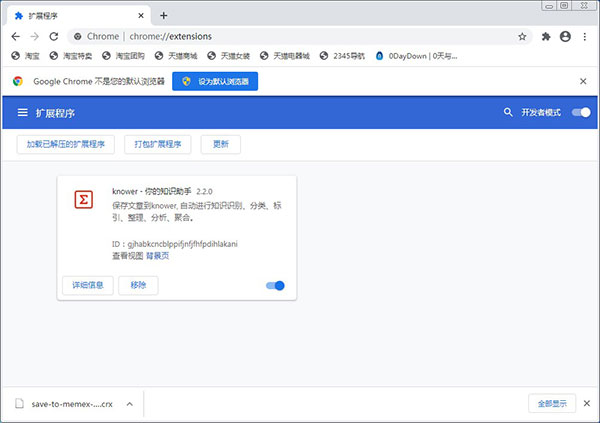Click 加载已解压的扩展程序 button
Image resolution: width=600 pixels, height=423 pixels.
point(65,144)
